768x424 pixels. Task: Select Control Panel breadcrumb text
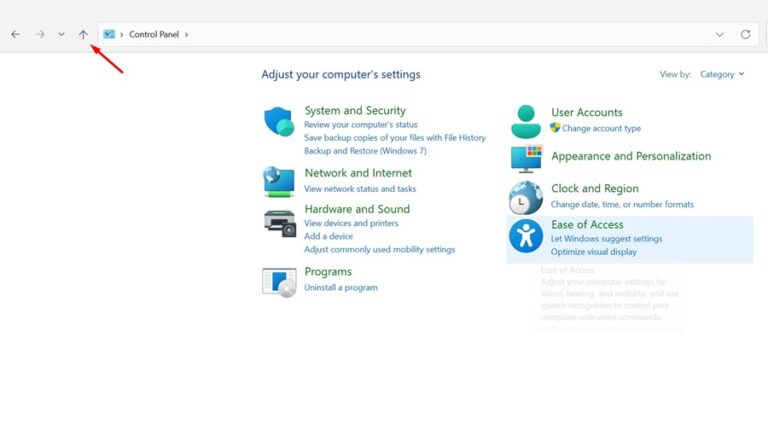pyautogui.click(x=154, y=34)
